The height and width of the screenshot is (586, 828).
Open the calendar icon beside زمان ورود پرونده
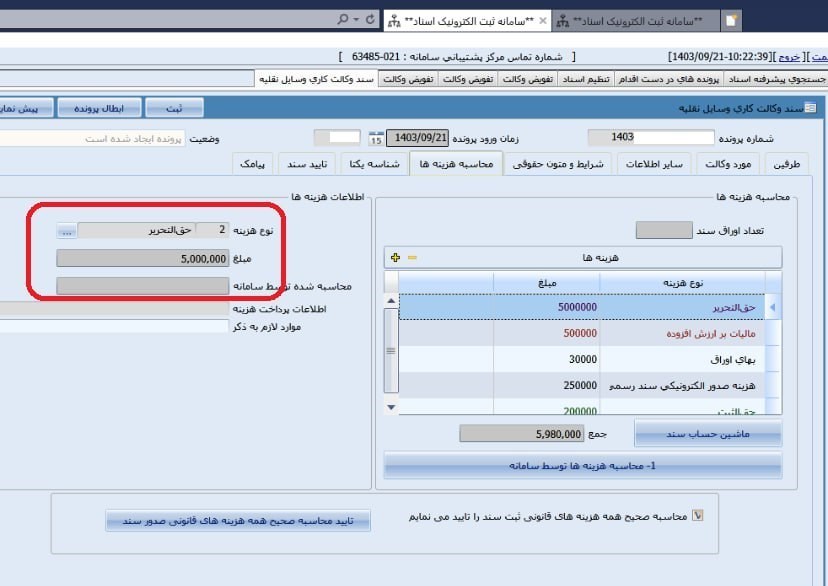pos(374,136)
